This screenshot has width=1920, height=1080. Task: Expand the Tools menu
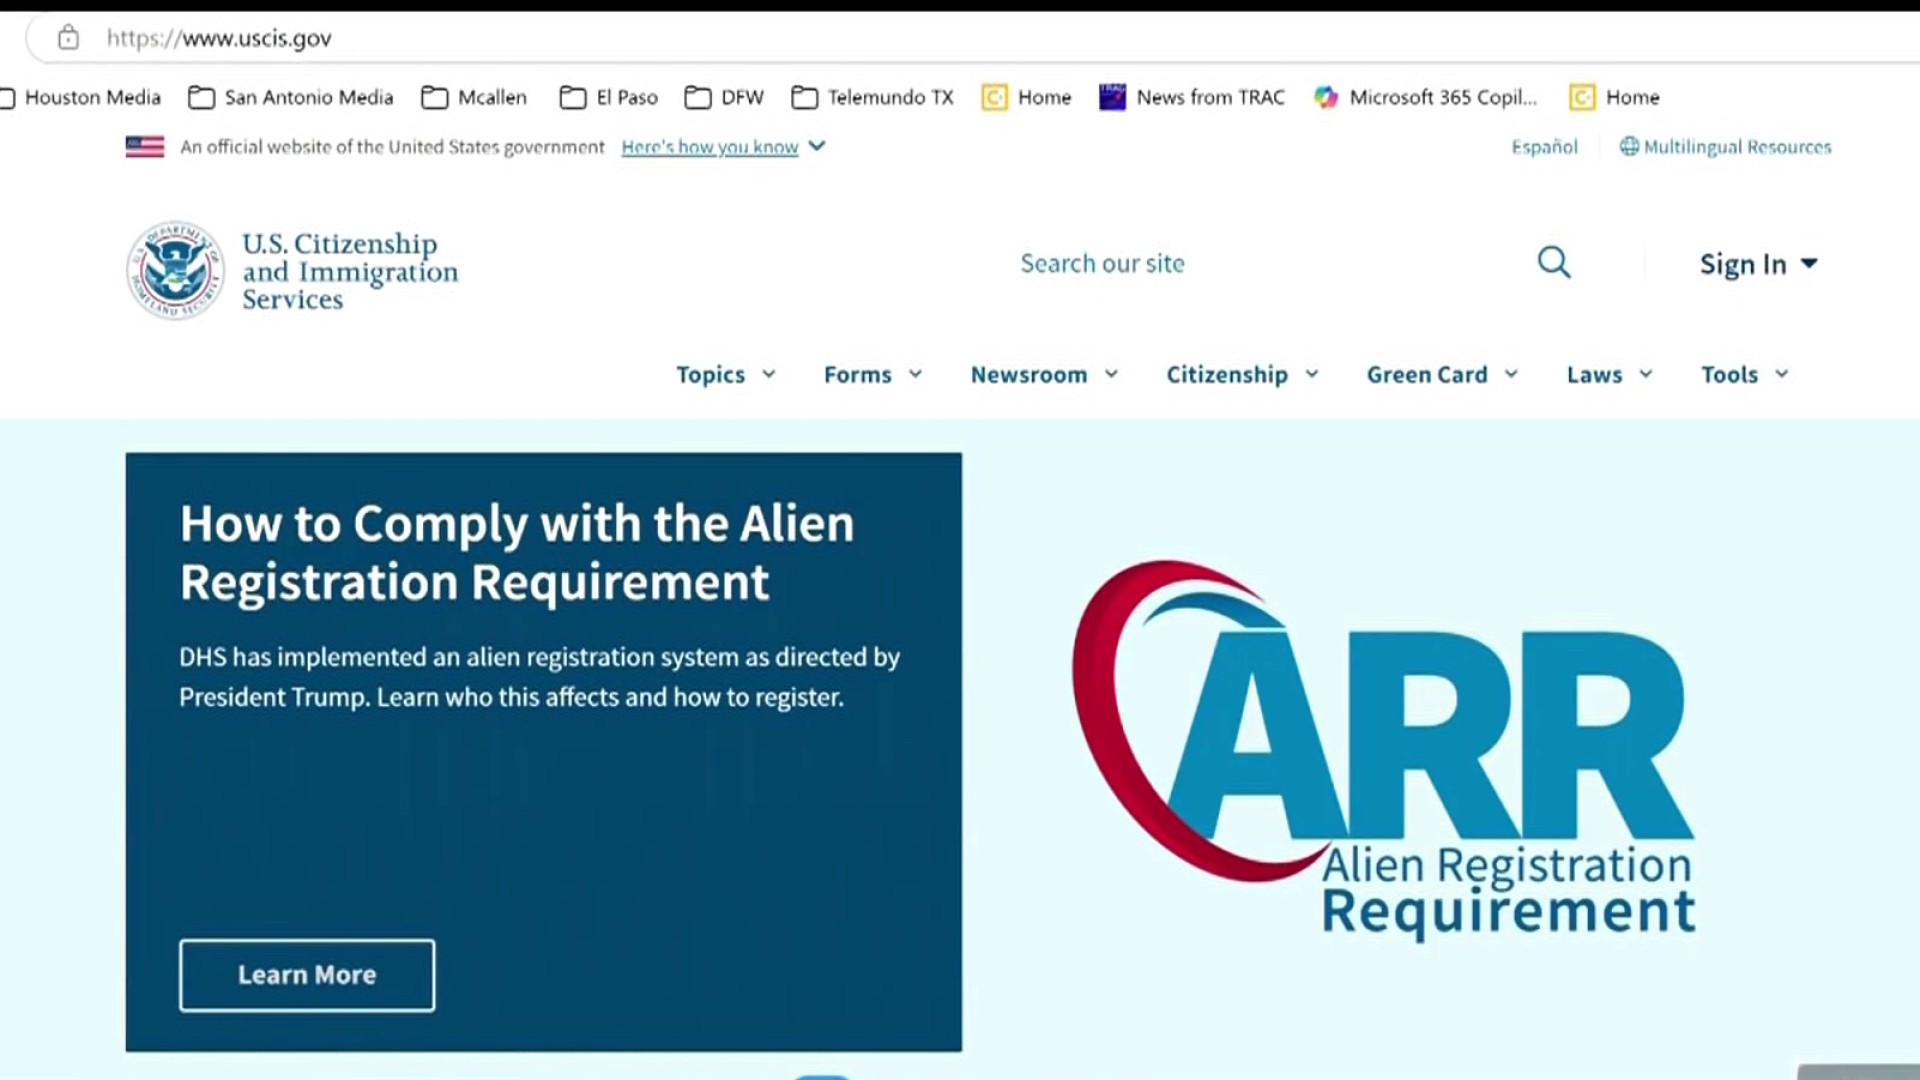[1745, 375]
